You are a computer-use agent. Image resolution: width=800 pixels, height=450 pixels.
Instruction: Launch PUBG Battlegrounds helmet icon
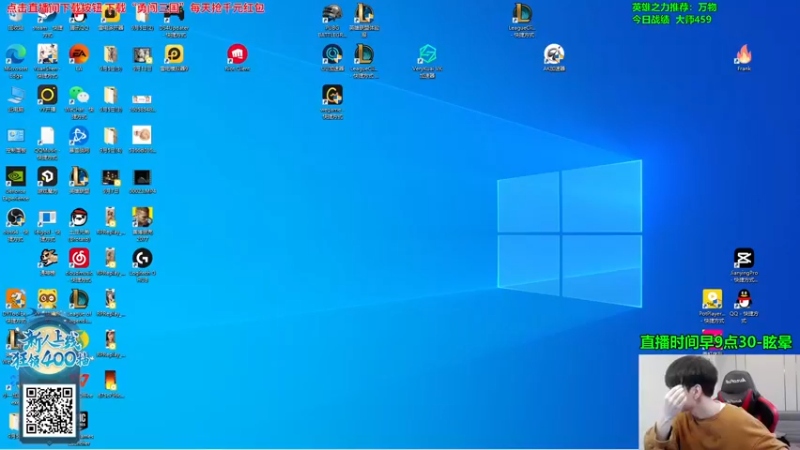click(x=332, y=14)
